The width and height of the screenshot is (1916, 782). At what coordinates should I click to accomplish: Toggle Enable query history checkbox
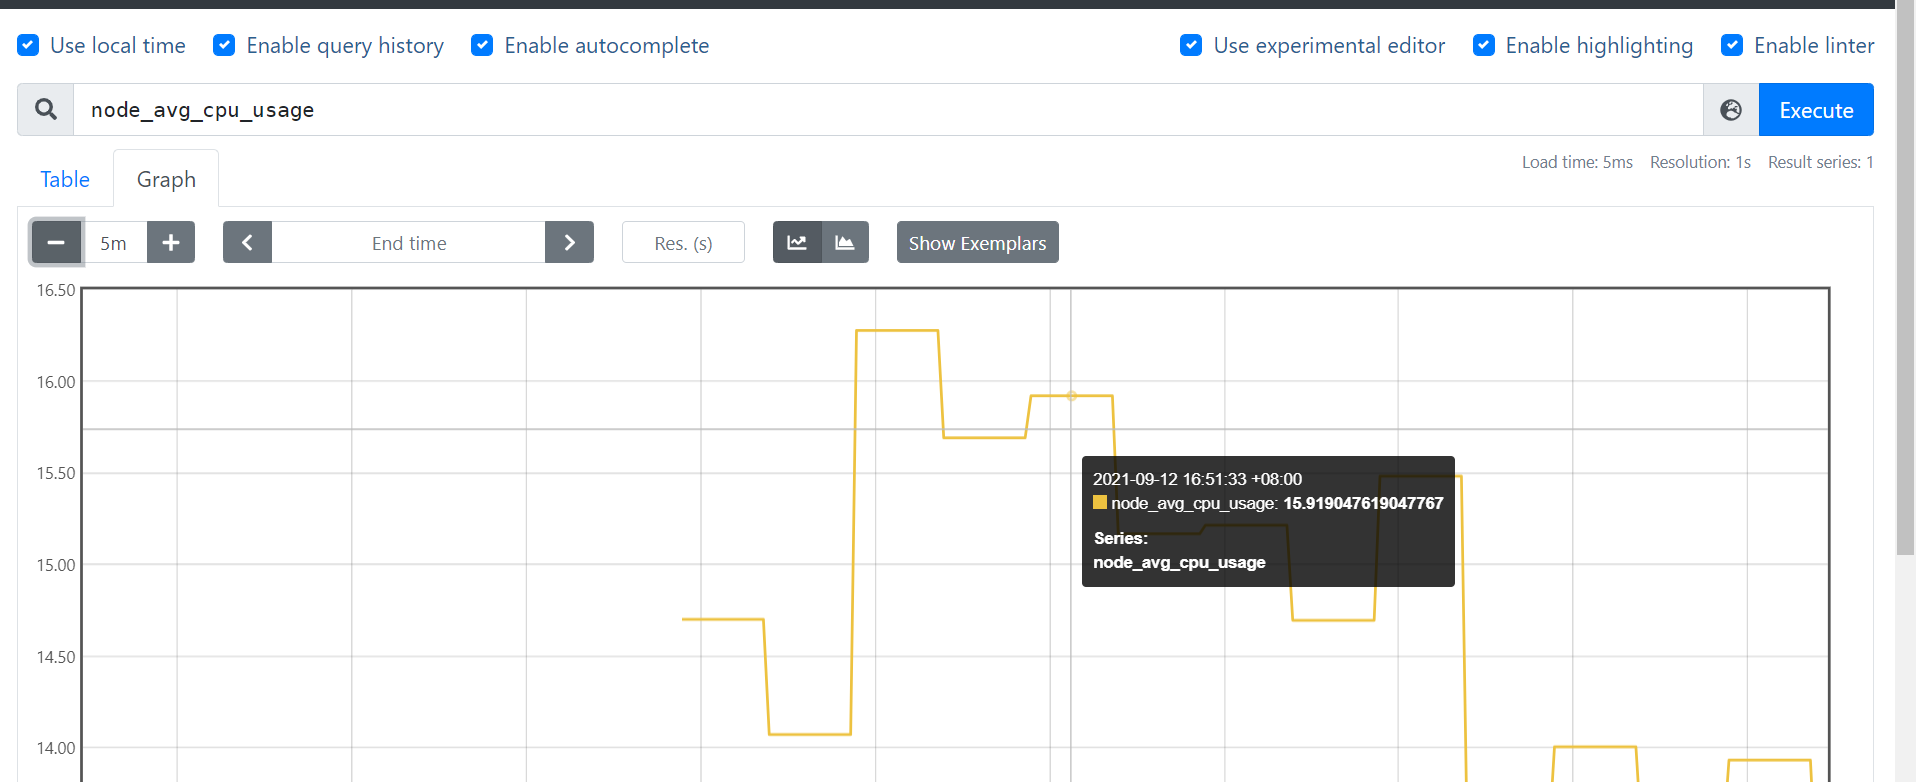(224, 45)
